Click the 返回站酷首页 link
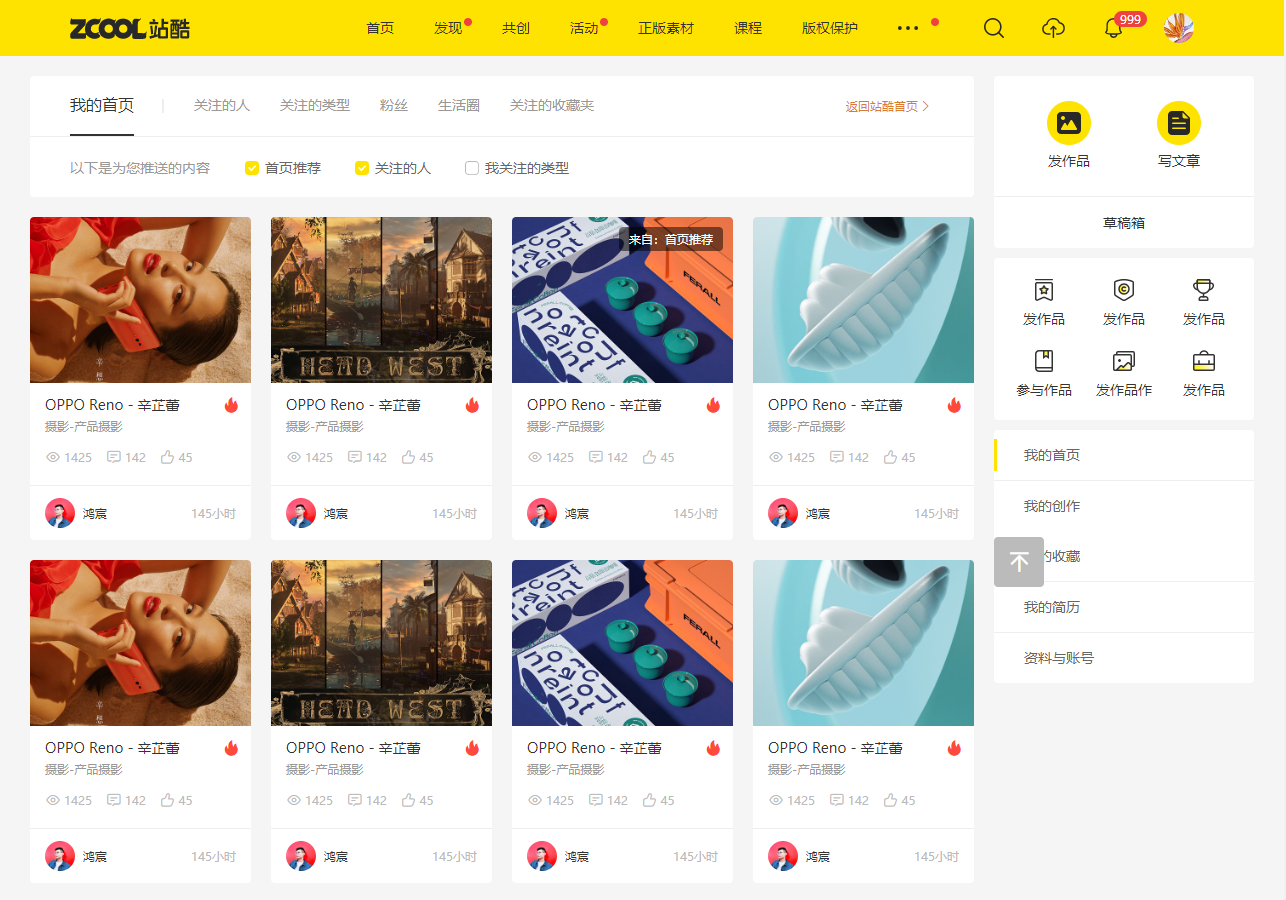This screenshot has width=1286, height=900. coord(887,106)
